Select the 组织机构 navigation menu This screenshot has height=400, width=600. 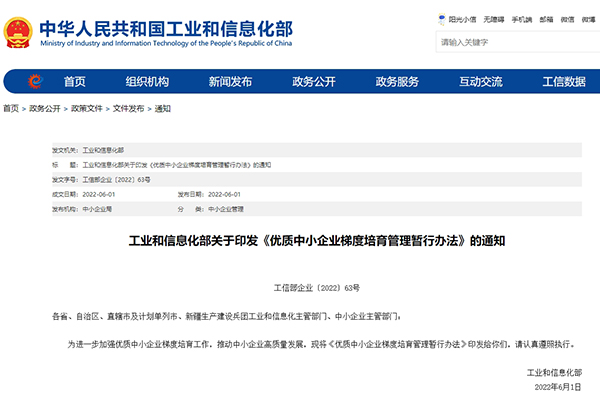pyautogui.click(x=147, y=82)
